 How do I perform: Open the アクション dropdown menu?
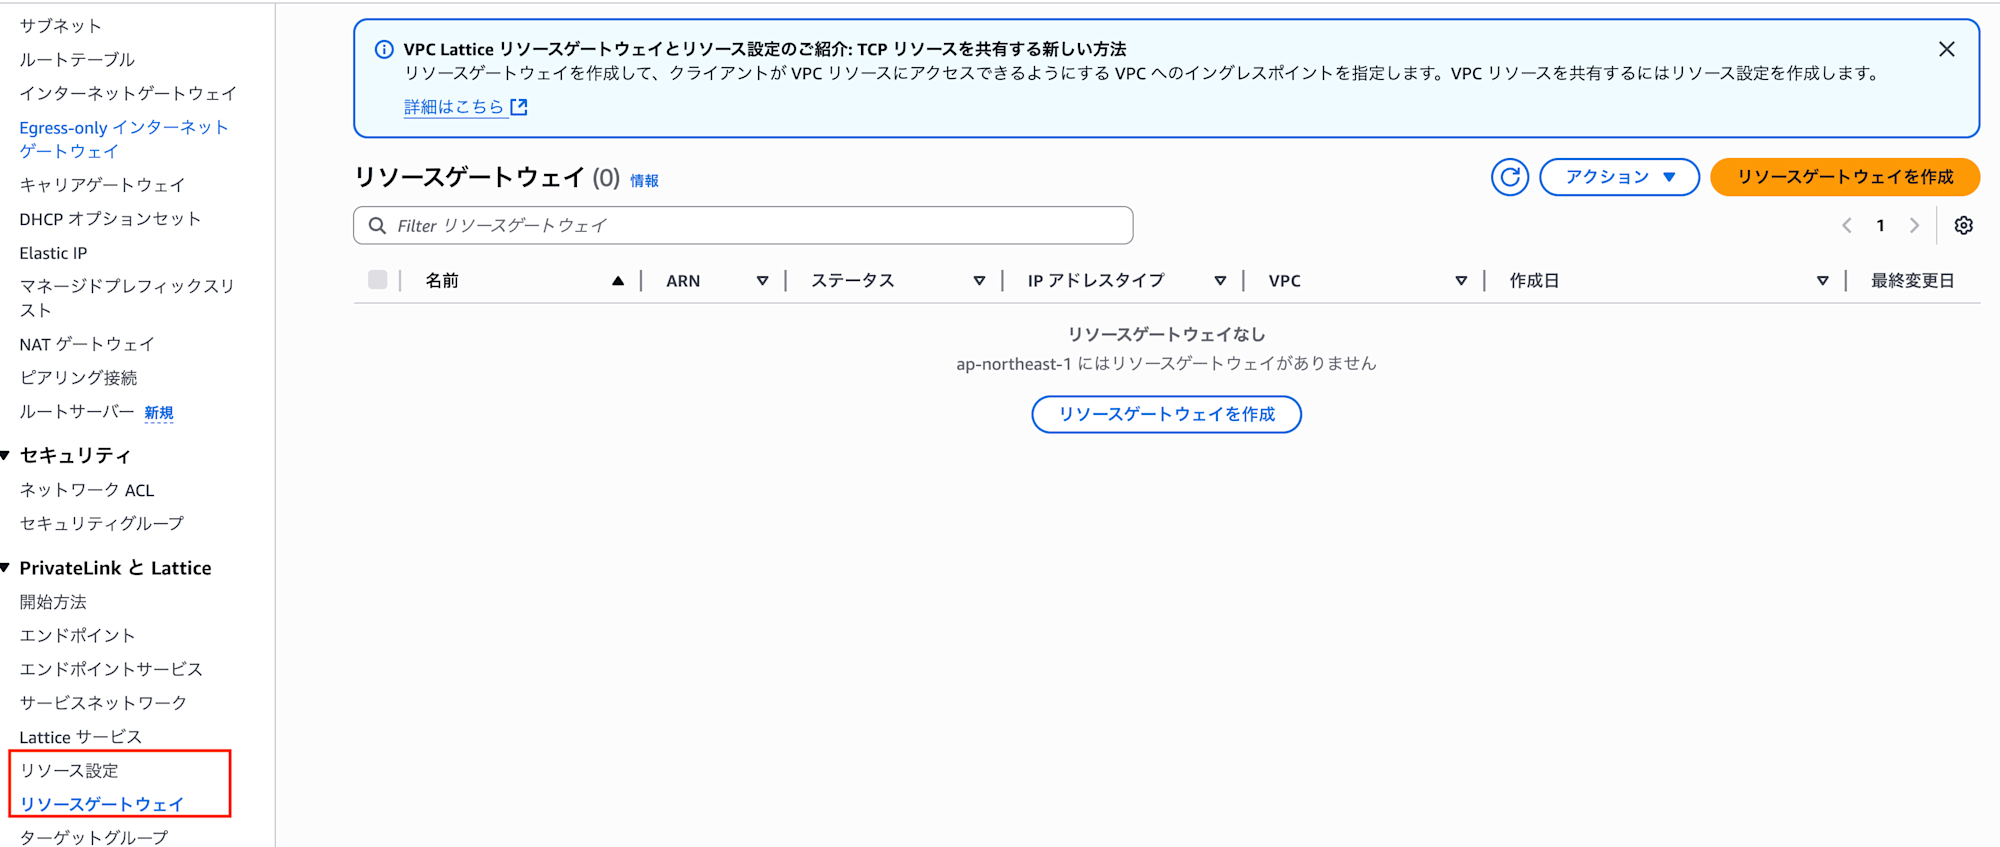[1619, 177]
